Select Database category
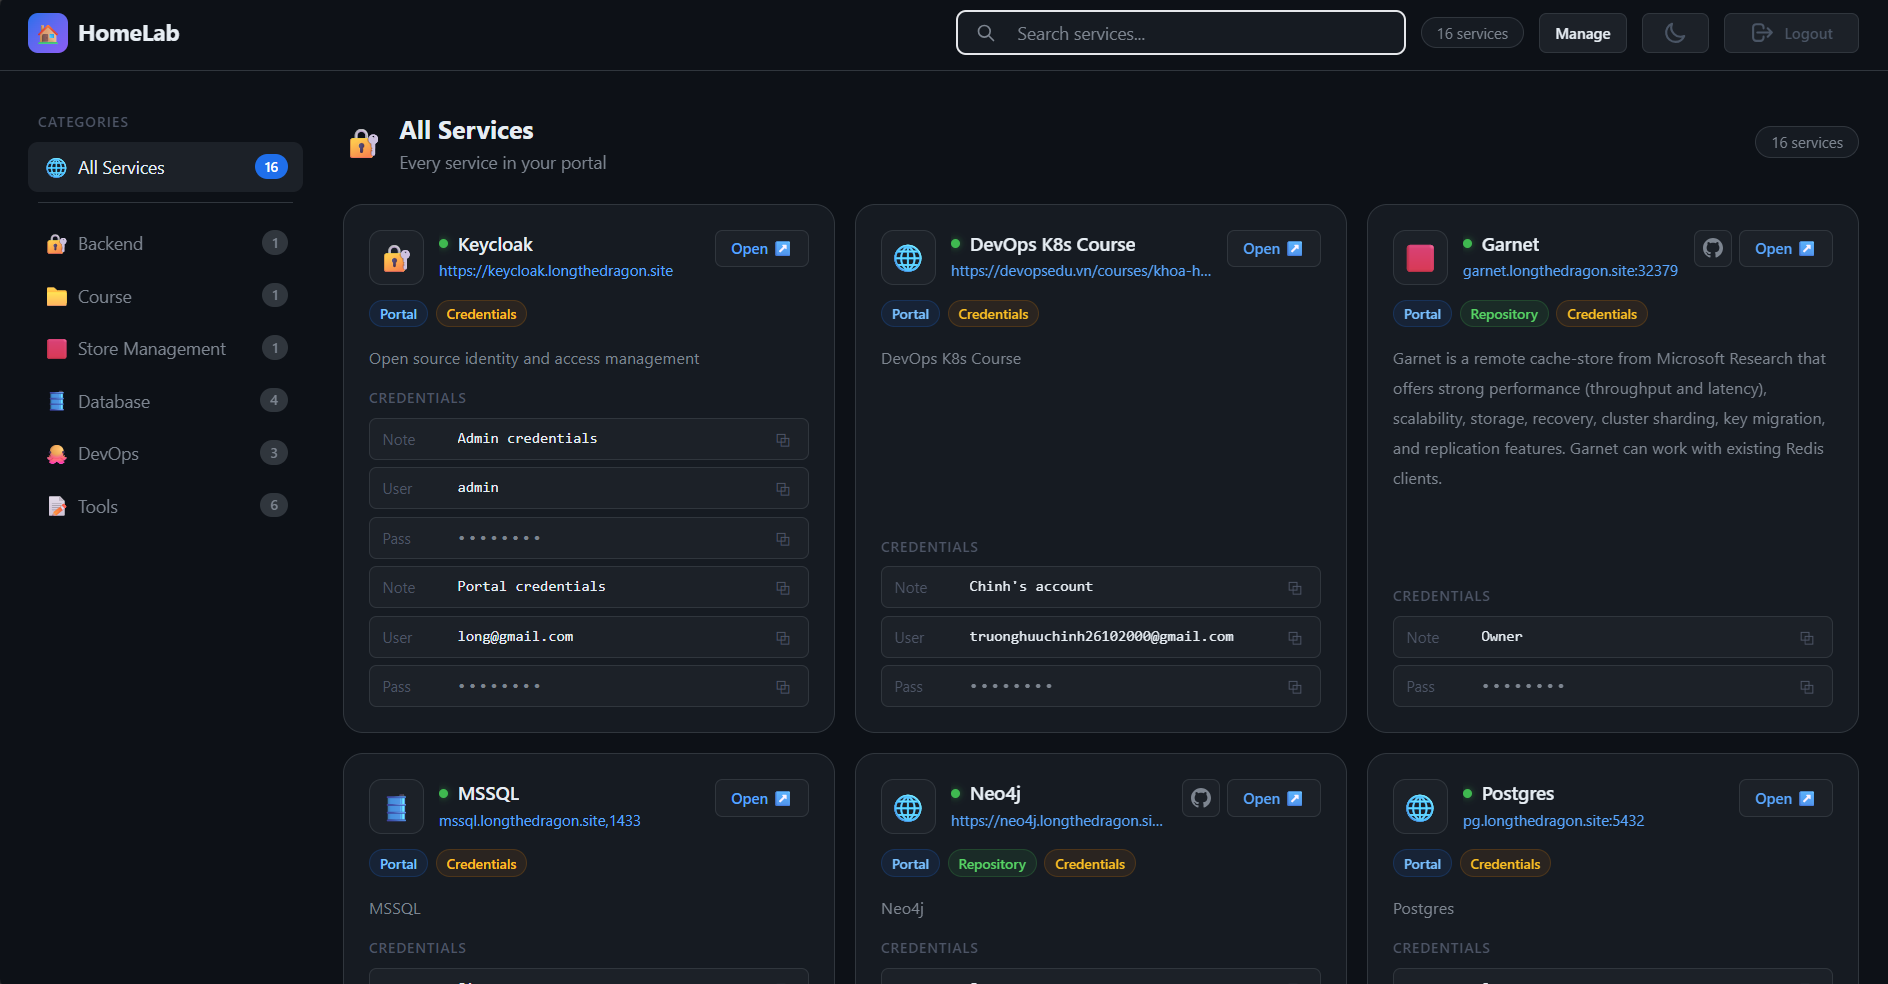 tap(165, 402)
